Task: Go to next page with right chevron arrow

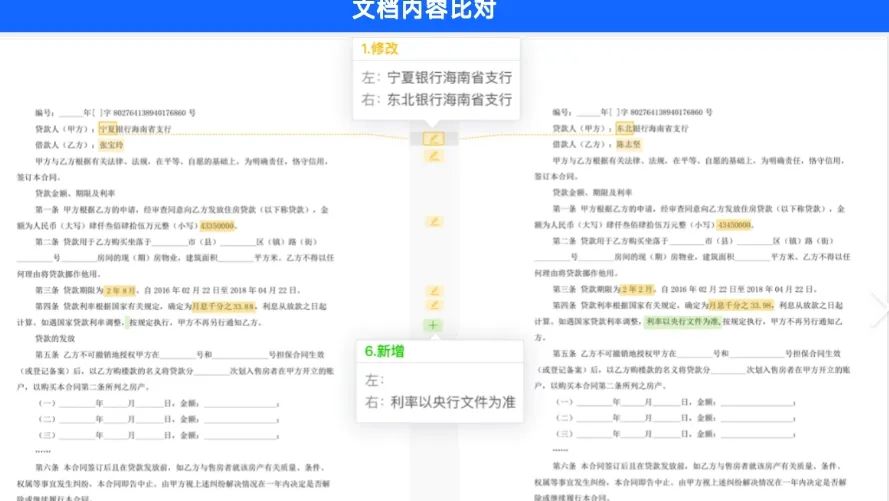Action: pos(880,310)
